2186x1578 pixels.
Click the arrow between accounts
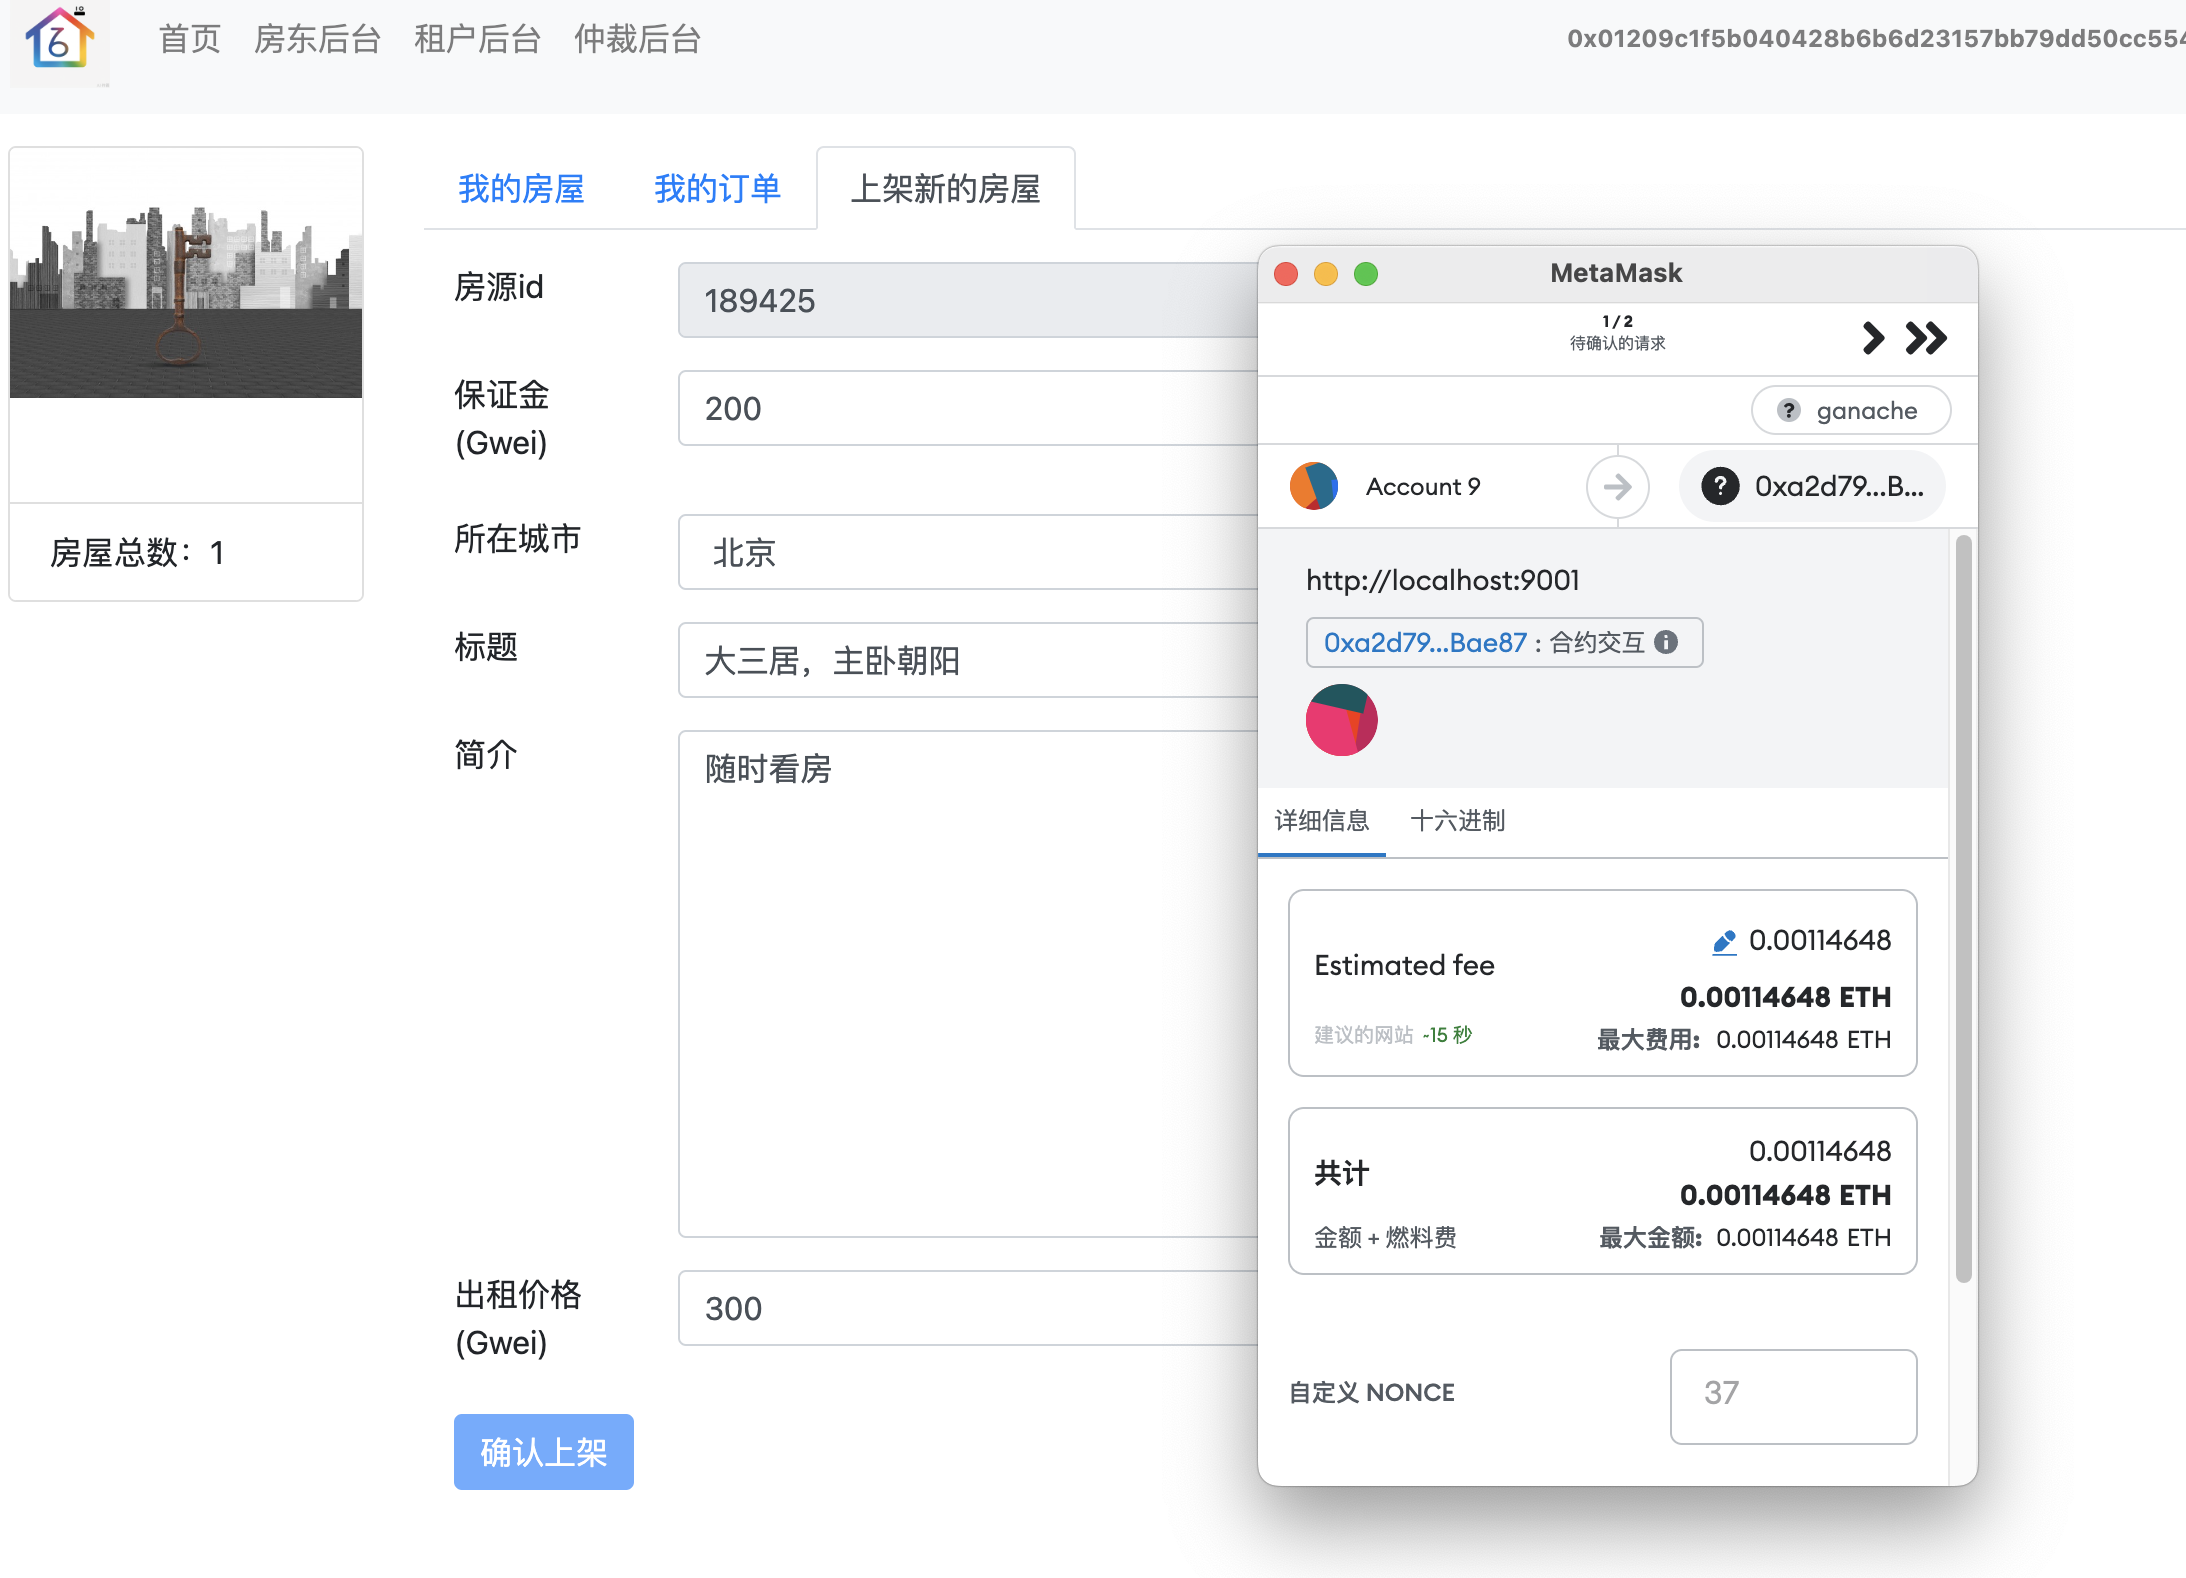coord(1618,487)
